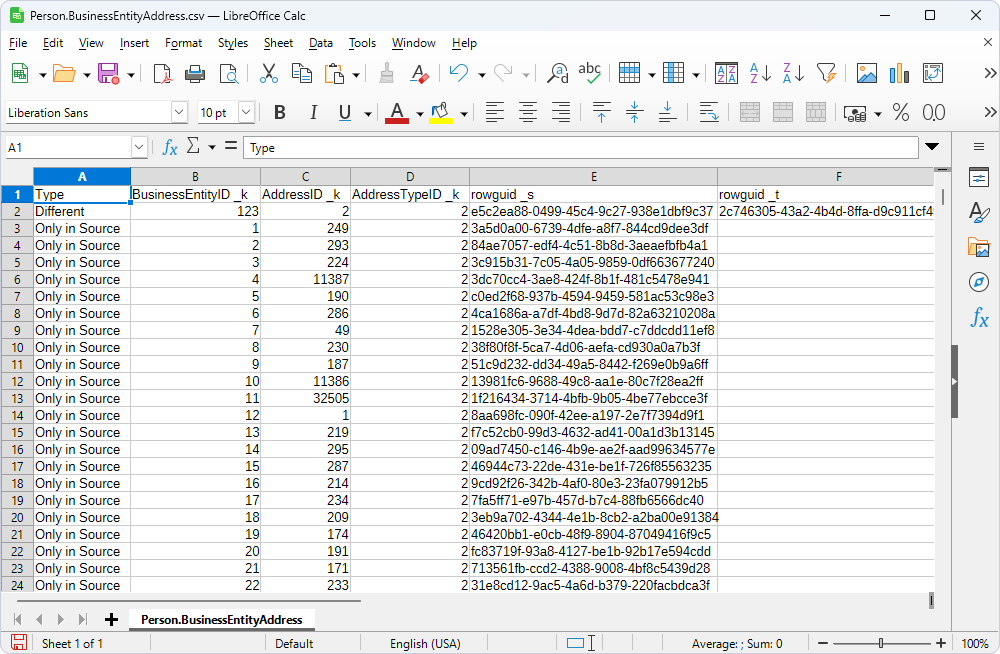The height and width of the screenshot is (654, 1000).
Task: Open the Tools menu
Action: 362,43
